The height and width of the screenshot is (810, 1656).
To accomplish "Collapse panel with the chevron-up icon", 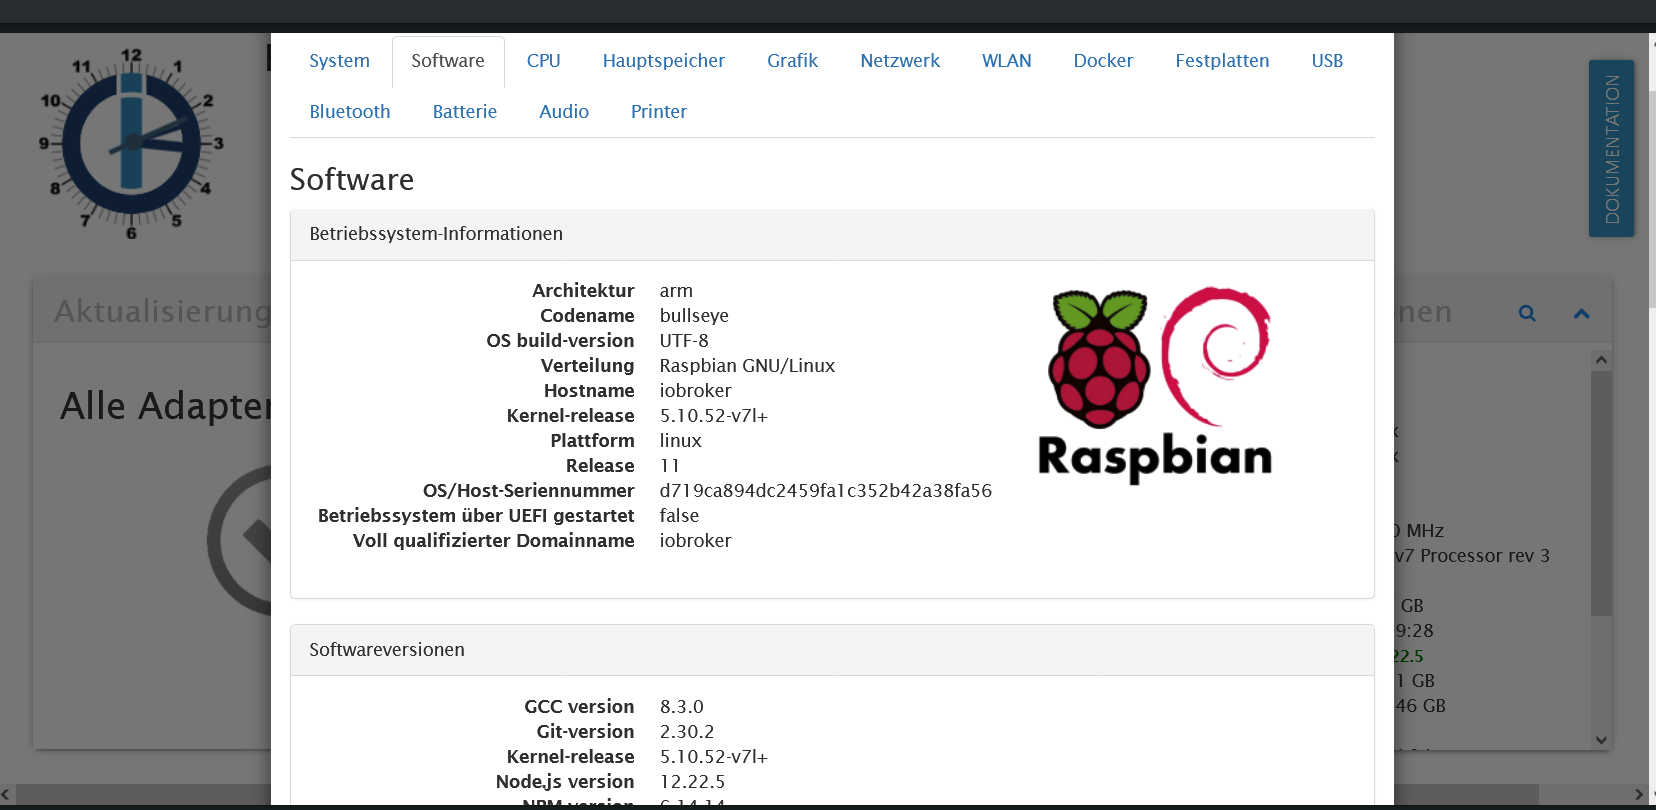I will click(1581, 314).
